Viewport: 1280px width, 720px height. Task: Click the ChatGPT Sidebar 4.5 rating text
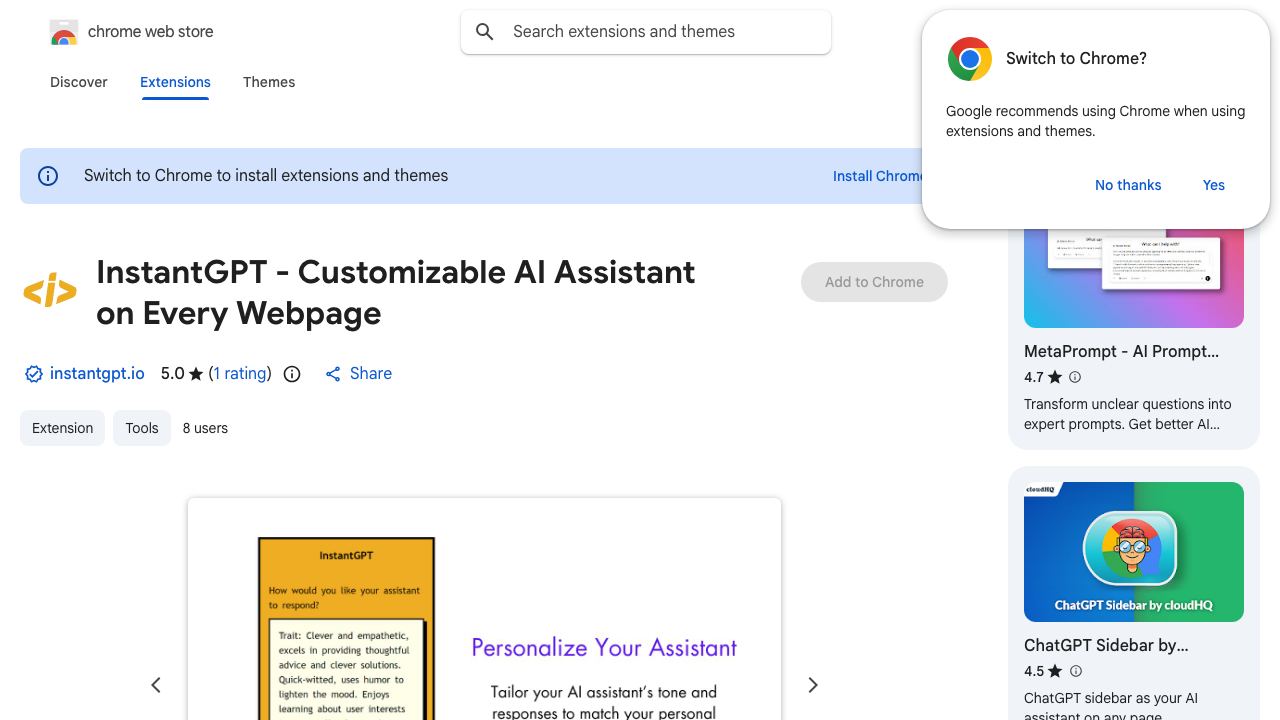(1033, 671)
